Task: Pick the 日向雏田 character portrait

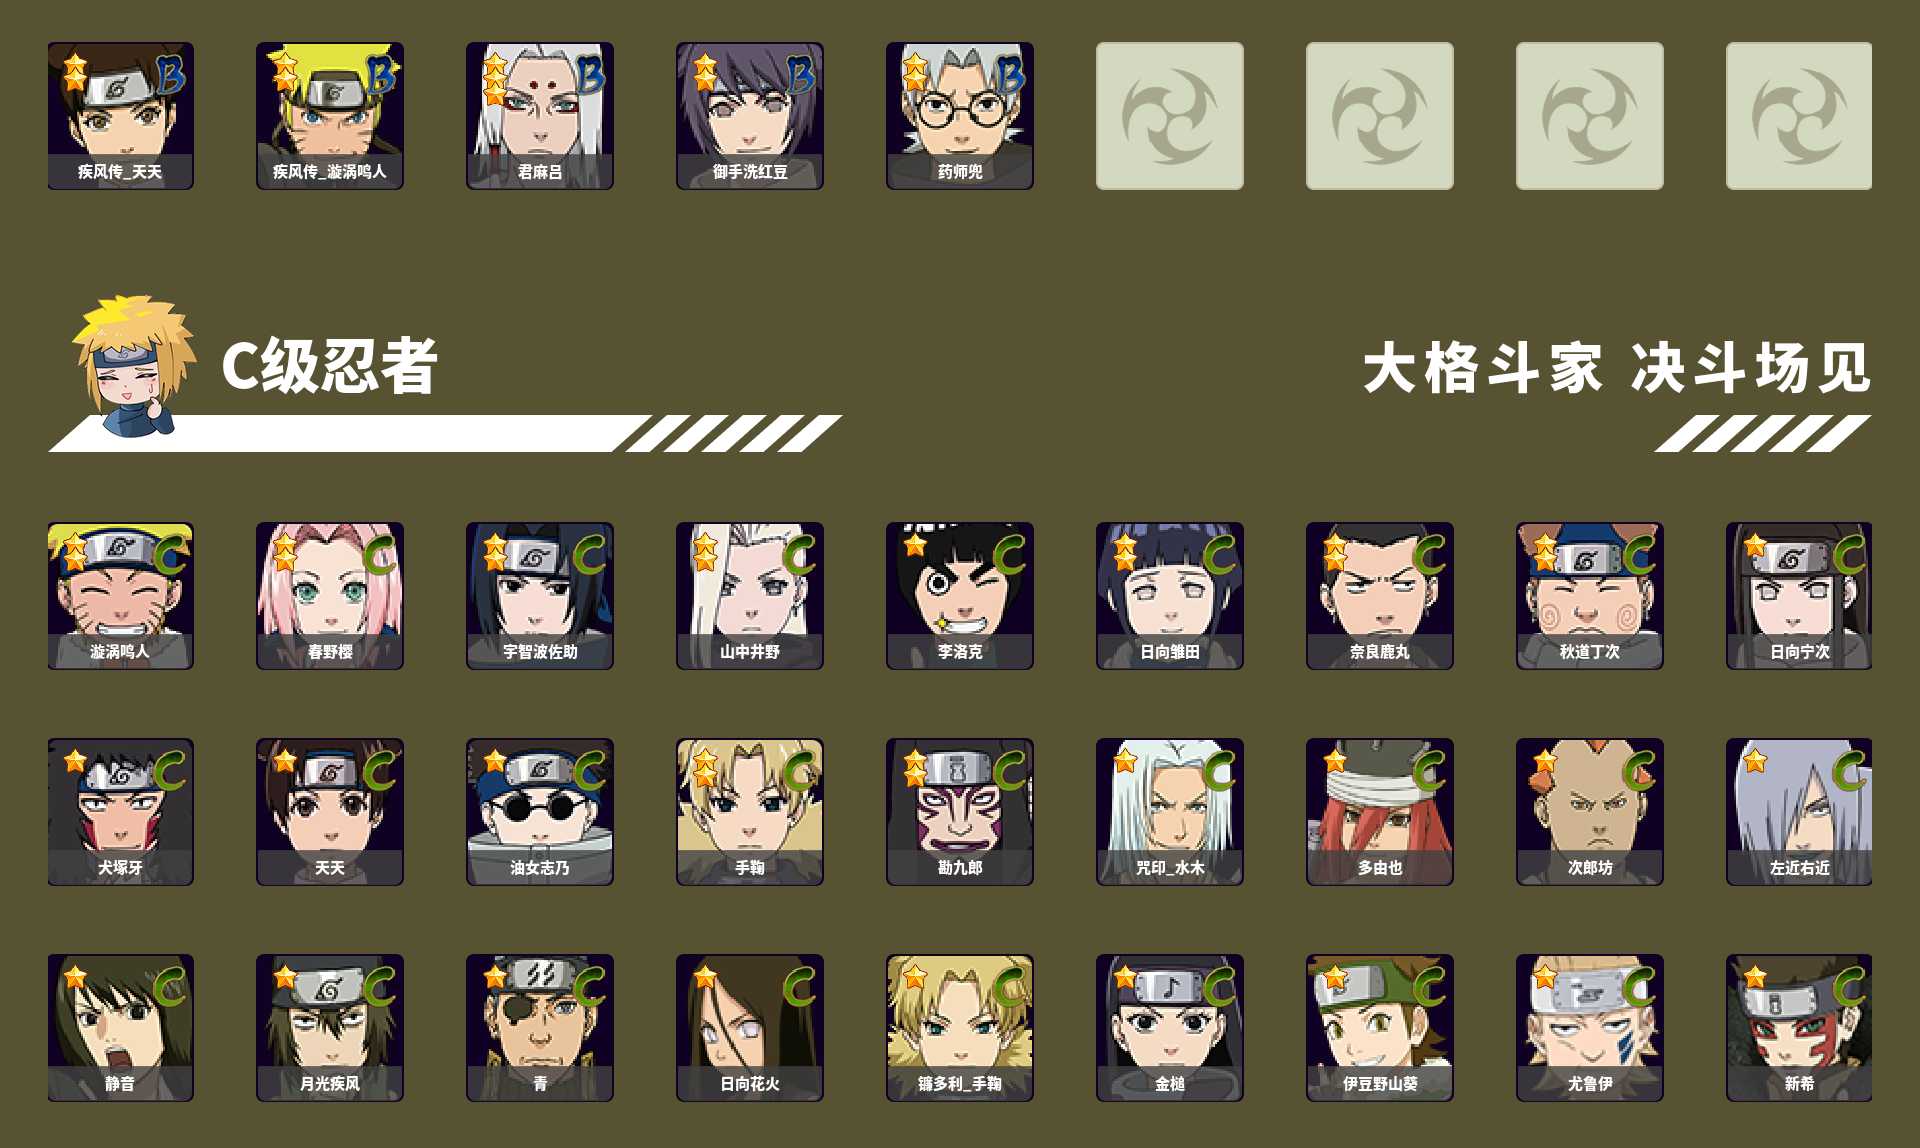Action: (1170, 596)
